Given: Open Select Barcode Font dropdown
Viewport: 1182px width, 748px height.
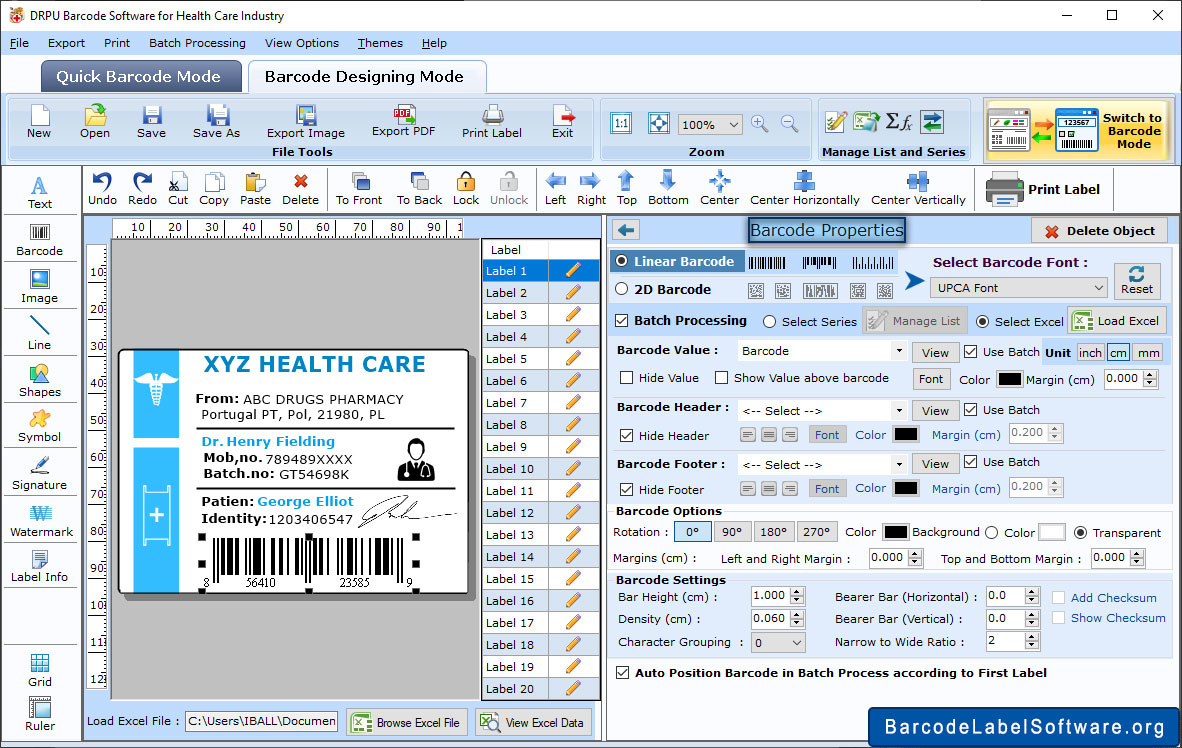Looking at the screenshot, I should 1019,288.
